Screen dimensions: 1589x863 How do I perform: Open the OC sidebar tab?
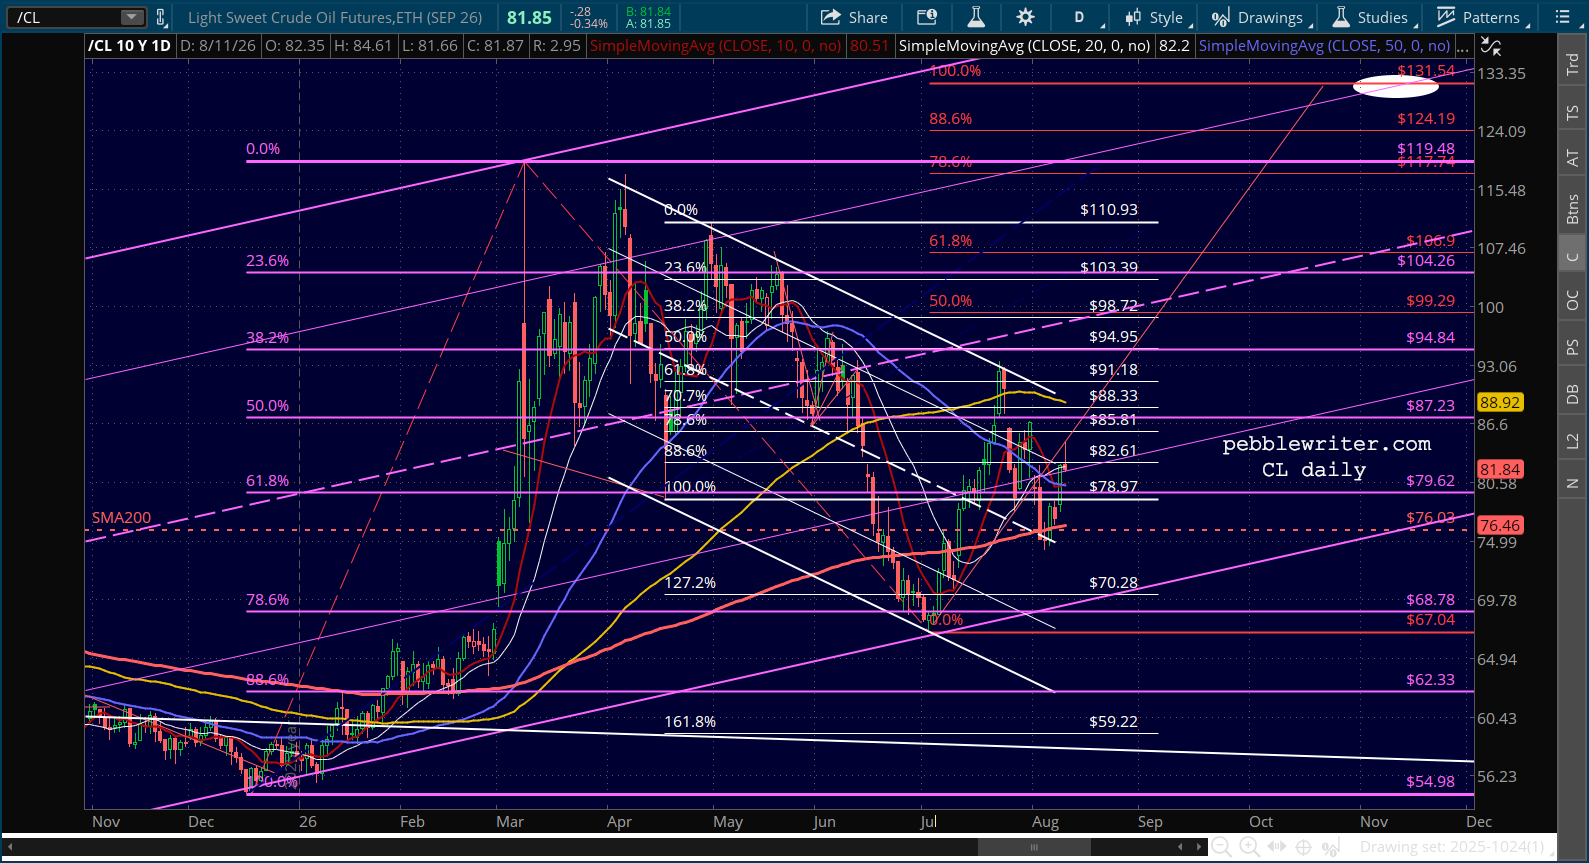(x=1572, y=301)
